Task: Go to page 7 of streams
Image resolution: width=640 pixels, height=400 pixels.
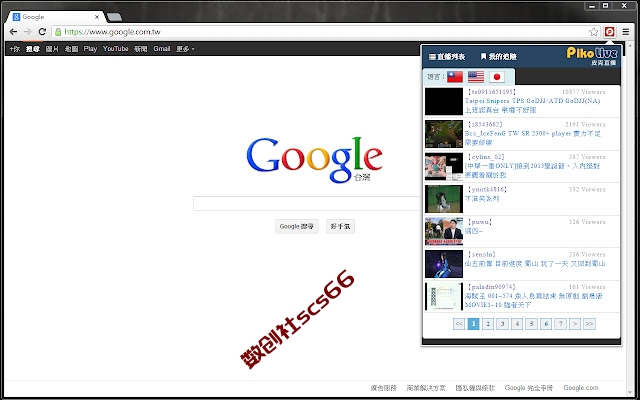Action: coord(560,324)
